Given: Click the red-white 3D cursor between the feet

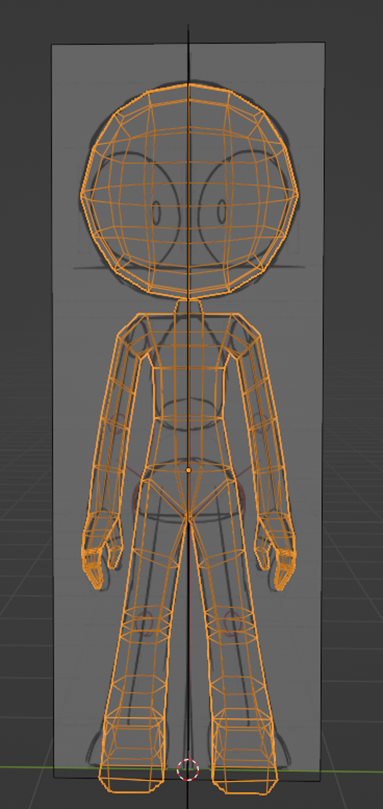Looking at the screenshot, I should point(187,769).
